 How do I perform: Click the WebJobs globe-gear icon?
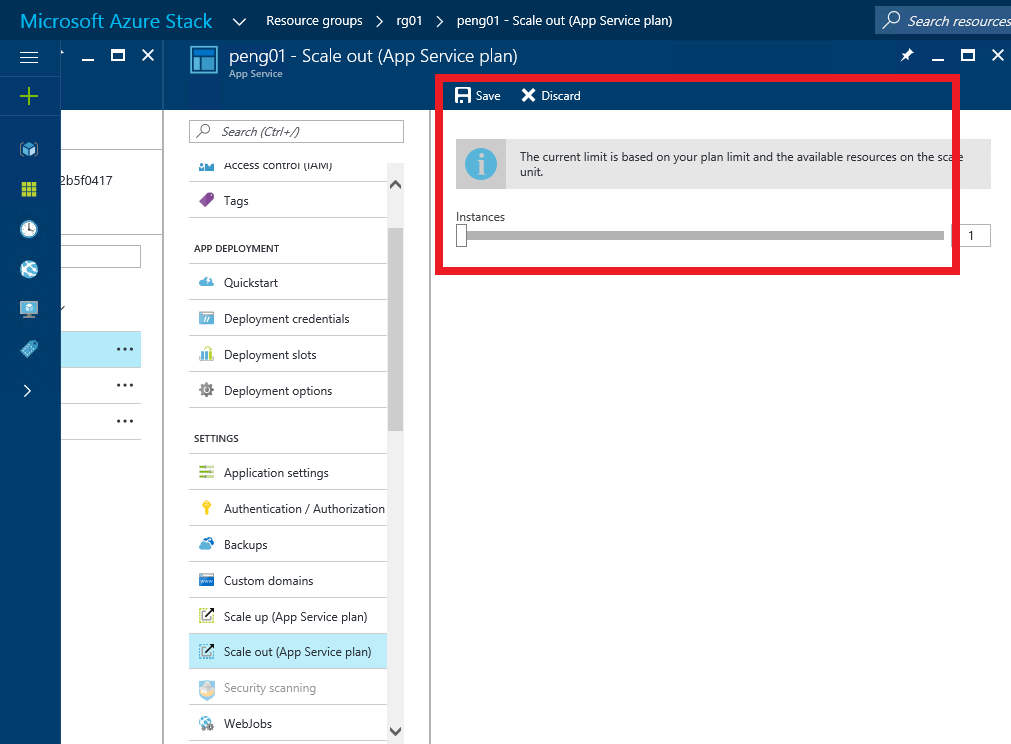point(206,723)
